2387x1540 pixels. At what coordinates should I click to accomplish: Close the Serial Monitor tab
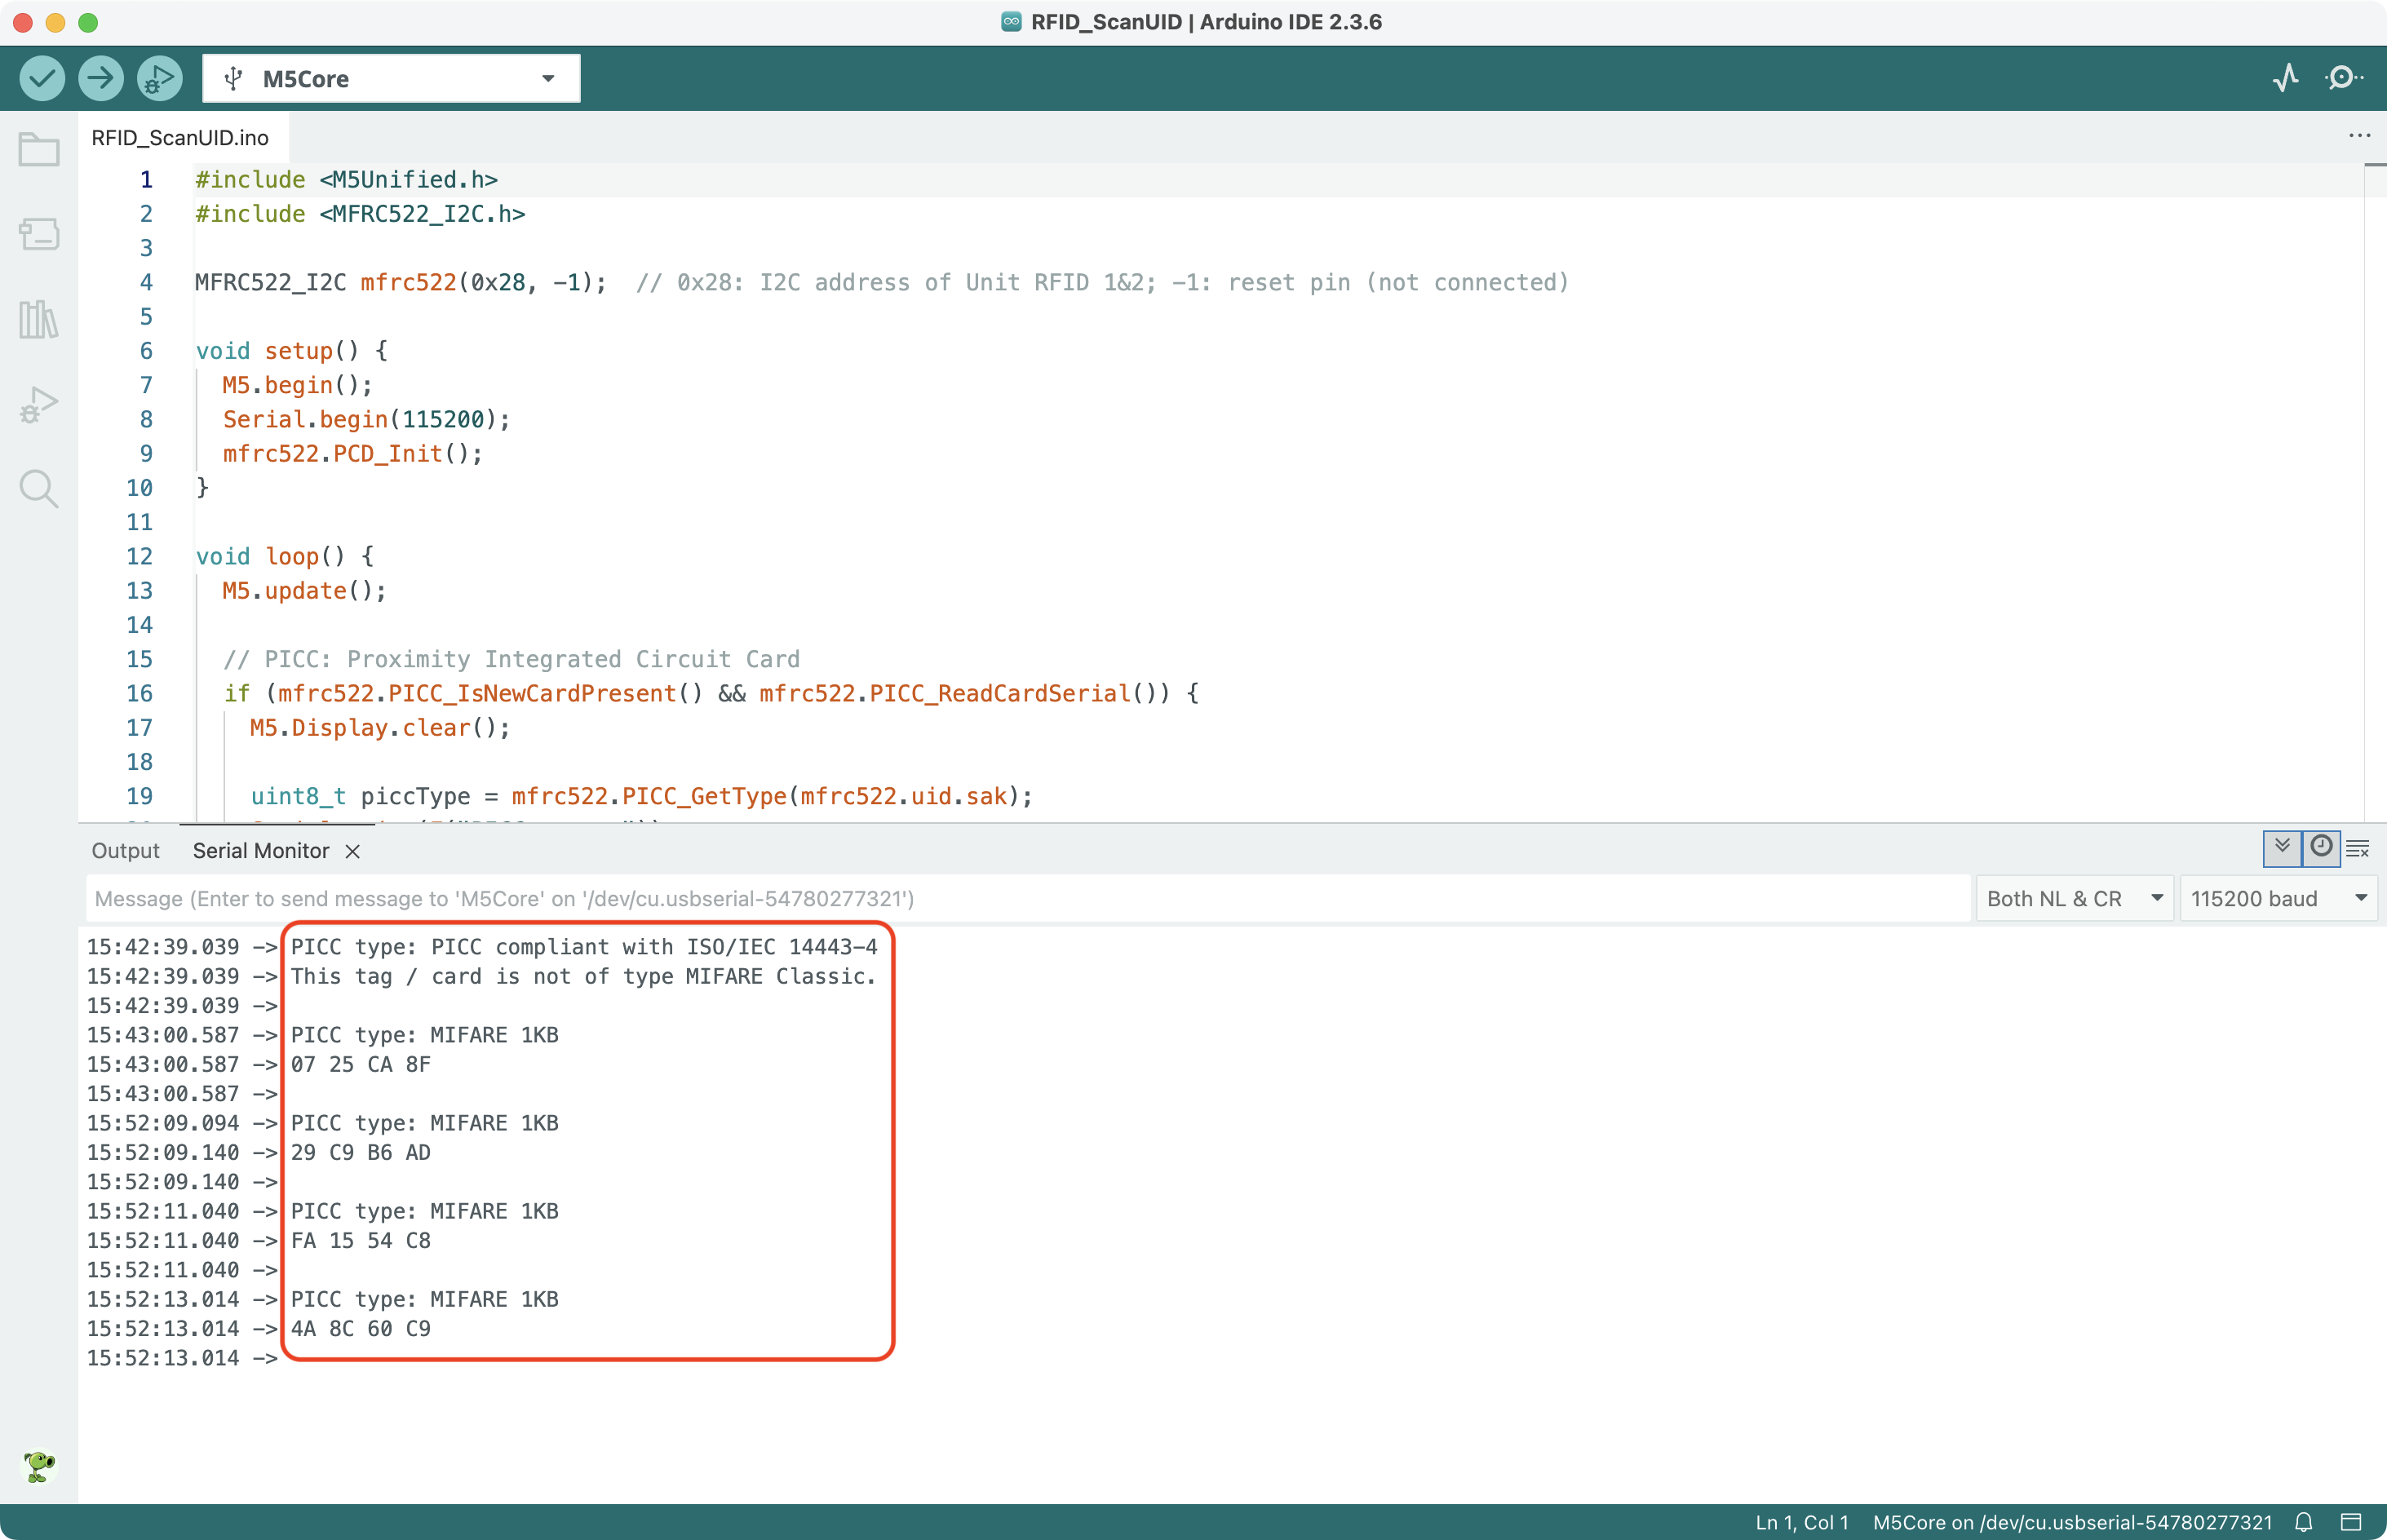pyautogui.click(x=352, y=851)
